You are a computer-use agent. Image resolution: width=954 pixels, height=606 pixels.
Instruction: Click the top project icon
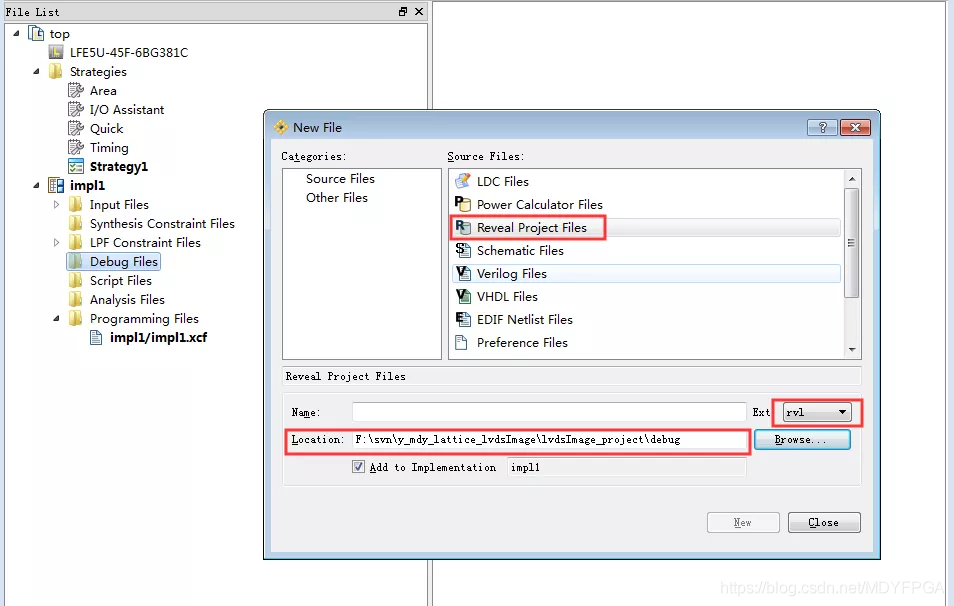(x=37, y=33)
